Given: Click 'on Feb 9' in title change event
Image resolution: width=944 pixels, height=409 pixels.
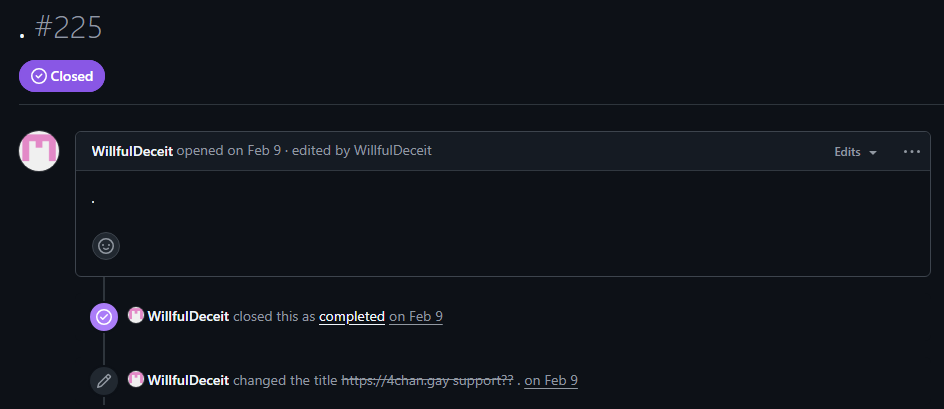Looking at the screenshot, I should [x=551, y=380].
